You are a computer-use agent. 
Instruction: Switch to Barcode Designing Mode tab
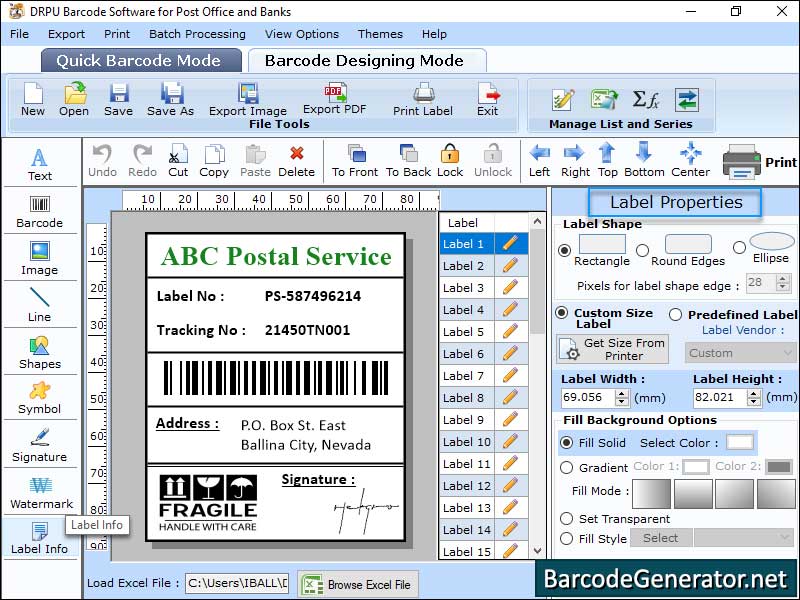click(x=366, y=60)
